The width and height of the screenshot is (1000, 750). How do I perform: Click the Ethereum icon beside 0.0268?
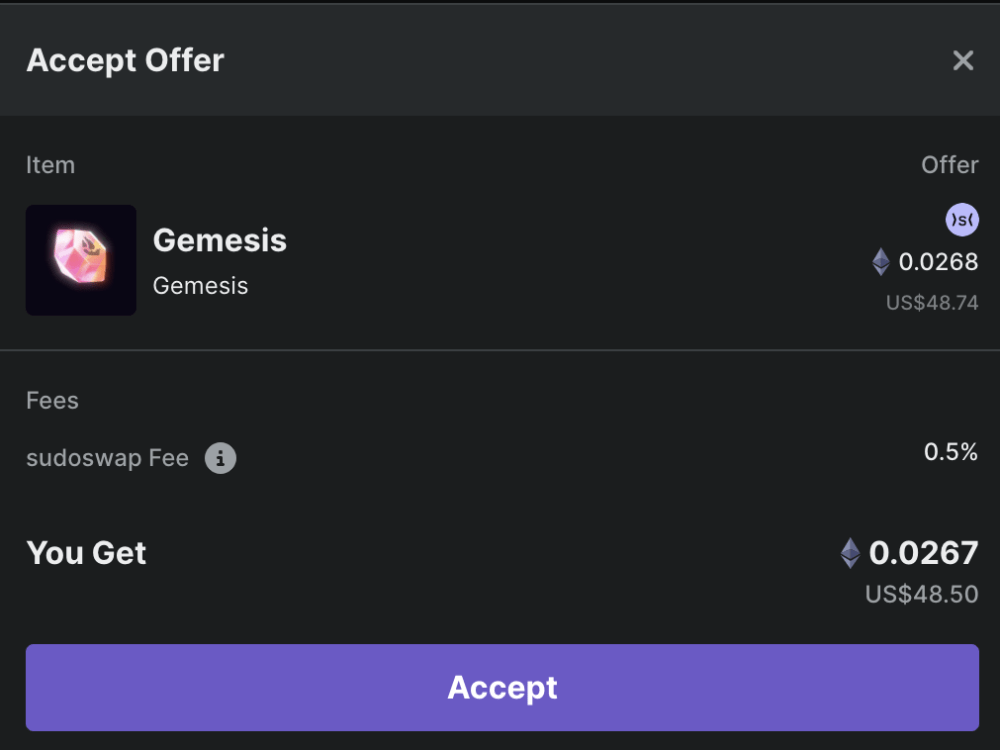click(881, 262)
